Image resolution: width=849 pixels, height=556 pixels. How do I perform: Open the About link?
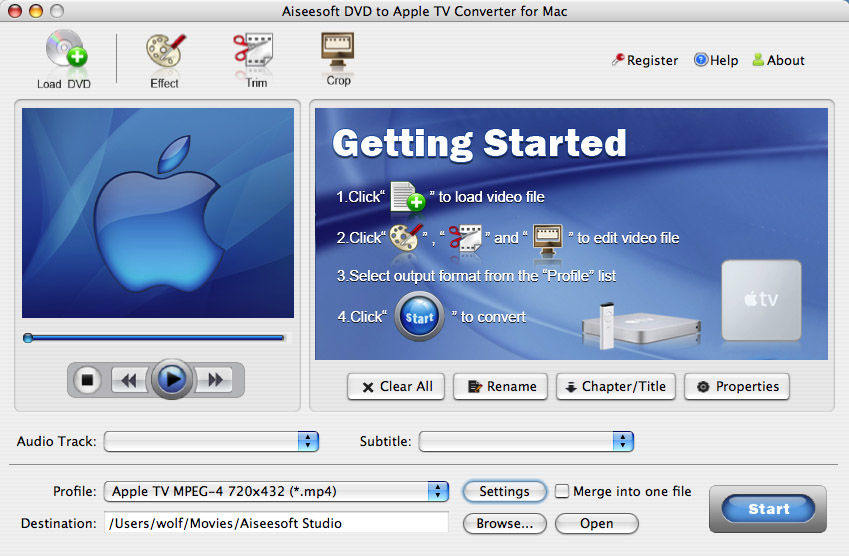point(779,60)
